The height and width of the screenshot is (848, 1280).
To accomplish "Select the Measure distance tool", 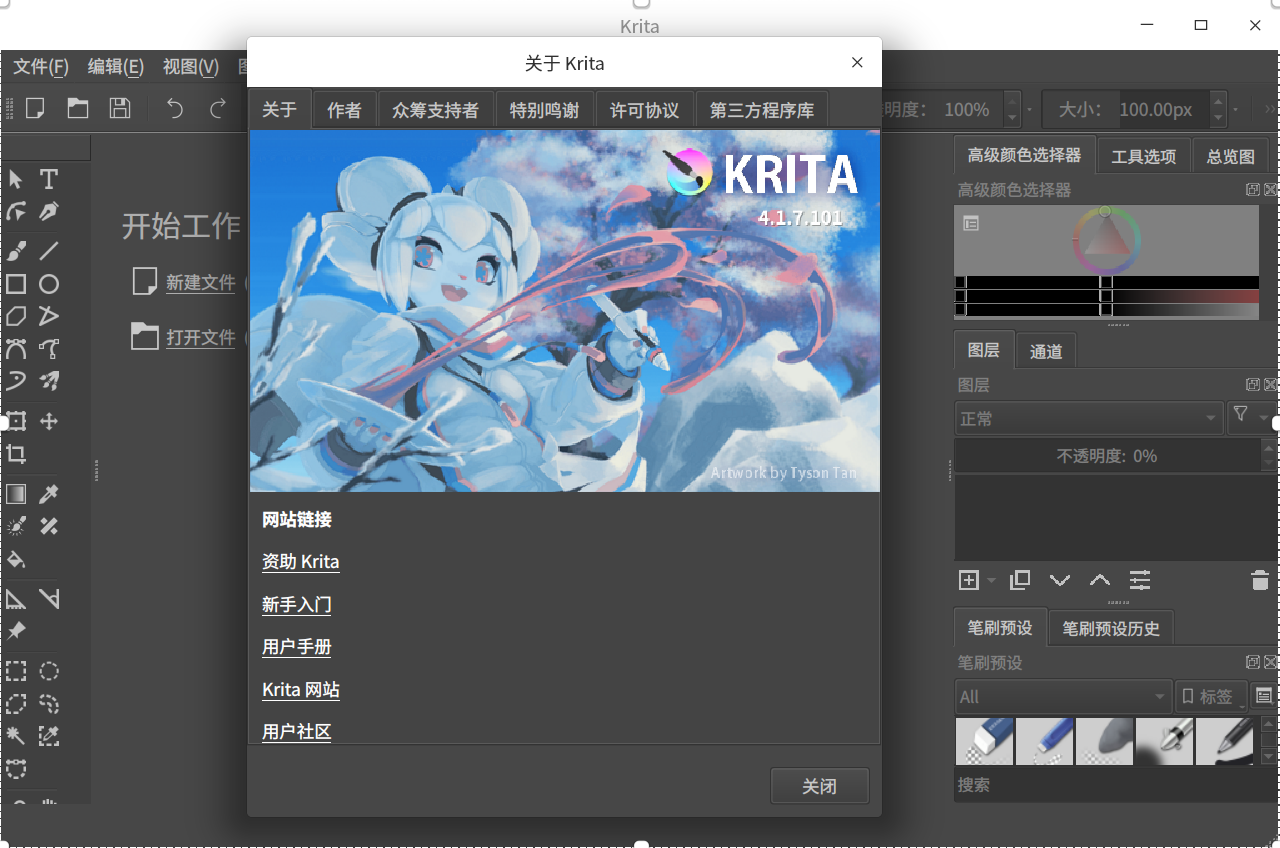I will coord(49,599).
